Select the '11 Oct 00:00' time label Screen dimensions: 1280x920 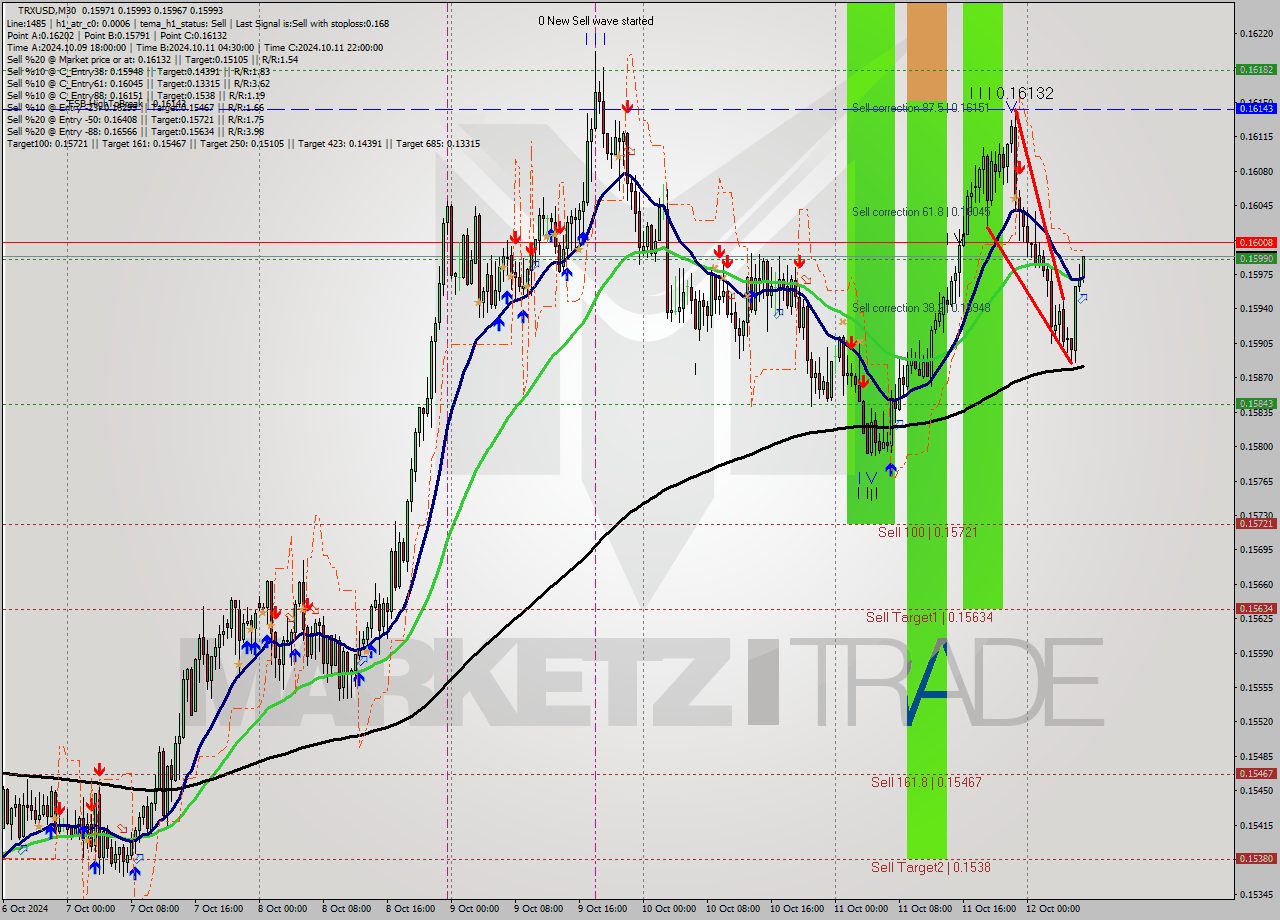[x=860, y=909]
